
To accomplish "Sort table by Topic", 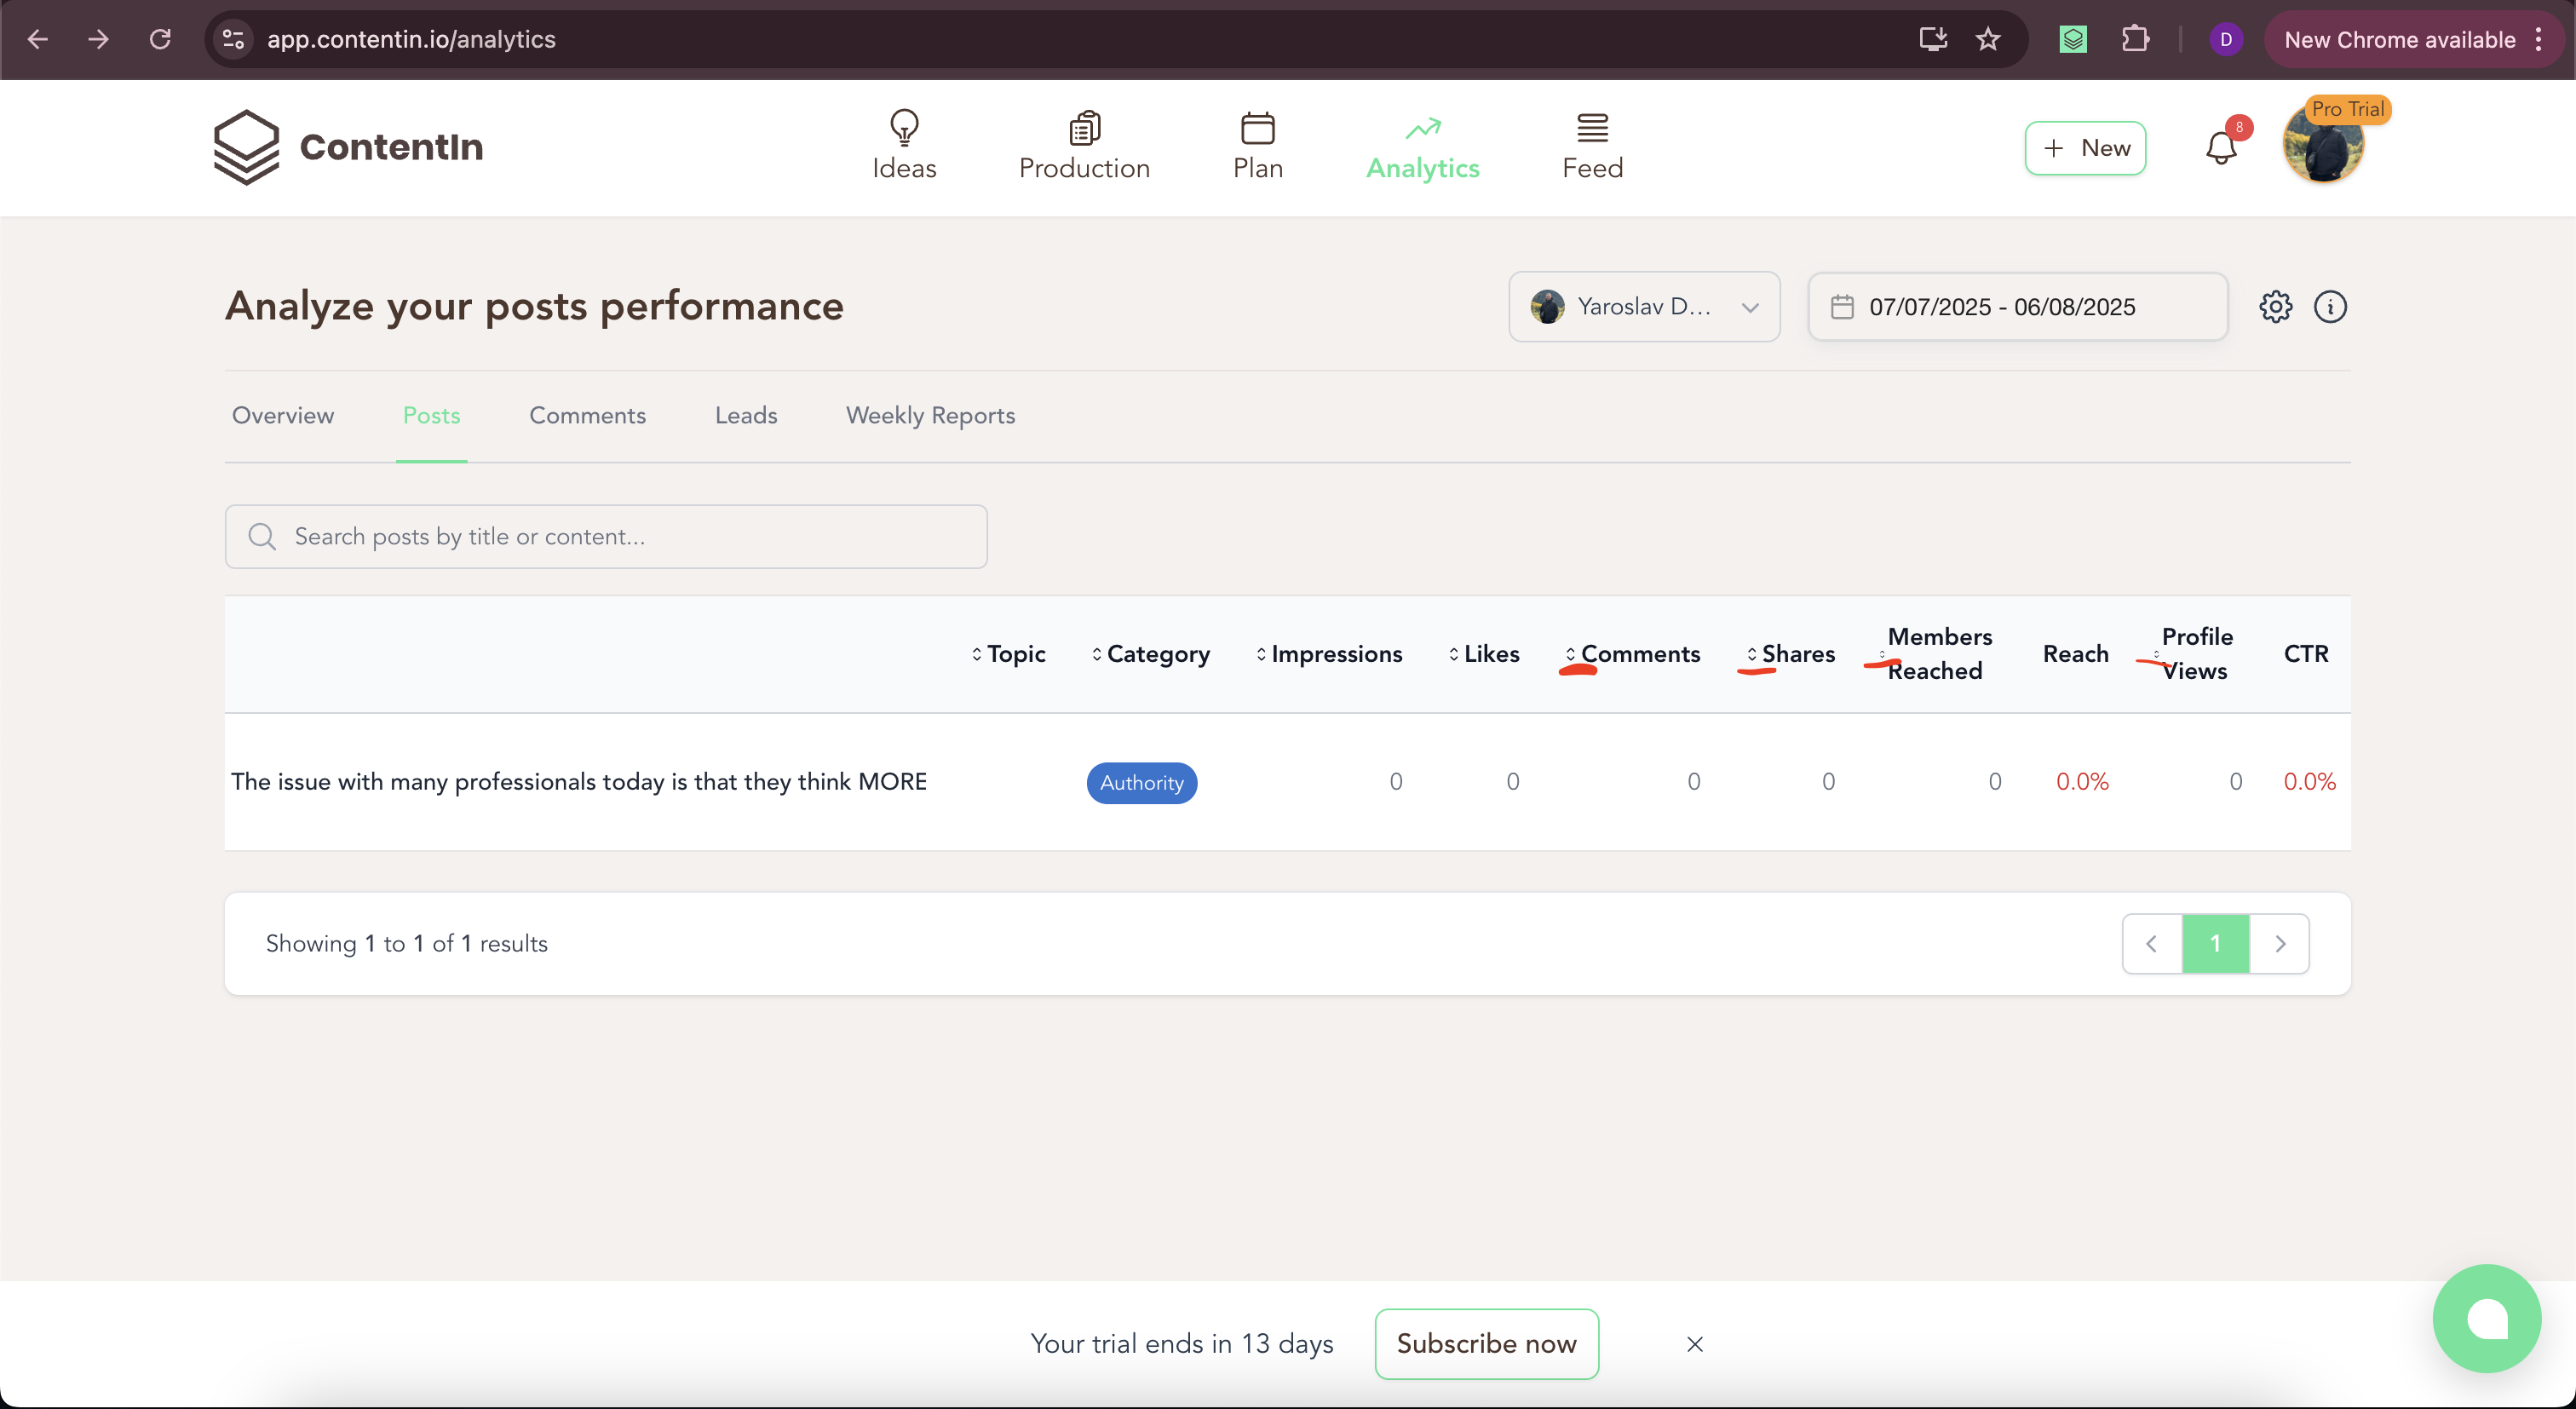I will (1008, 654).
